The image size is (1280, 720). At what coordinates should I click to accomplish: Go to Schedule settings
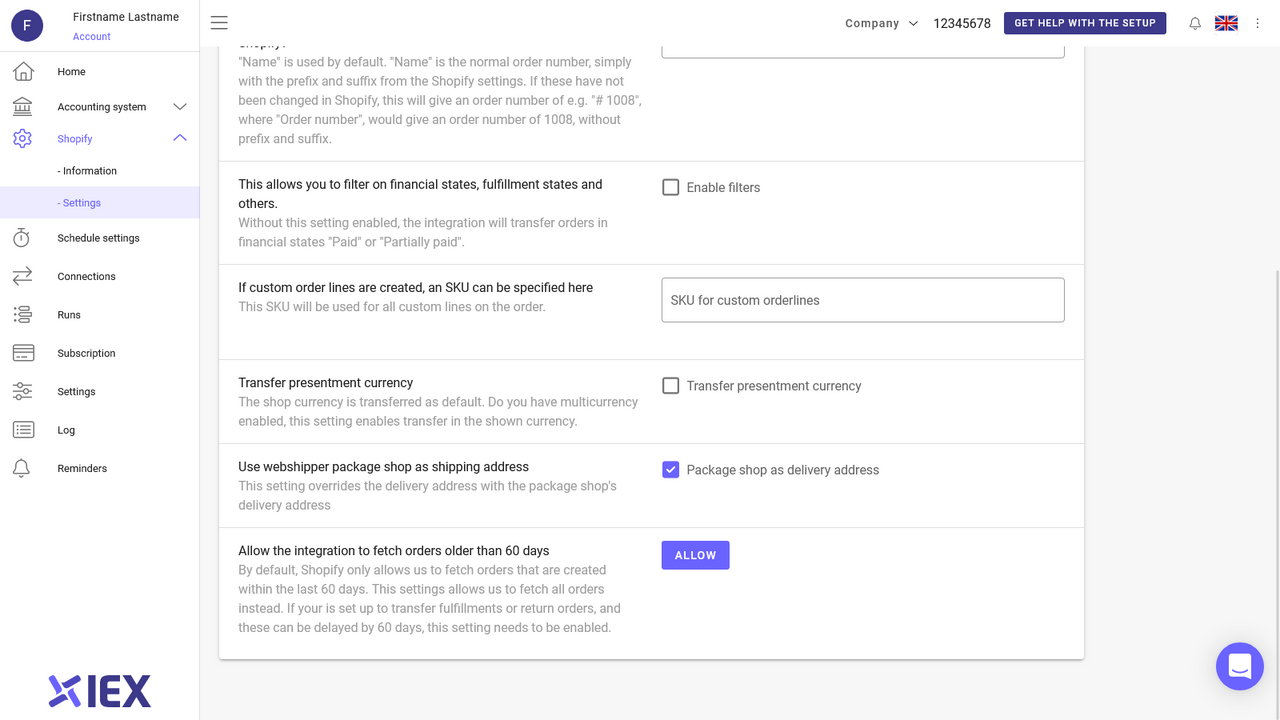tap(98, 238)
